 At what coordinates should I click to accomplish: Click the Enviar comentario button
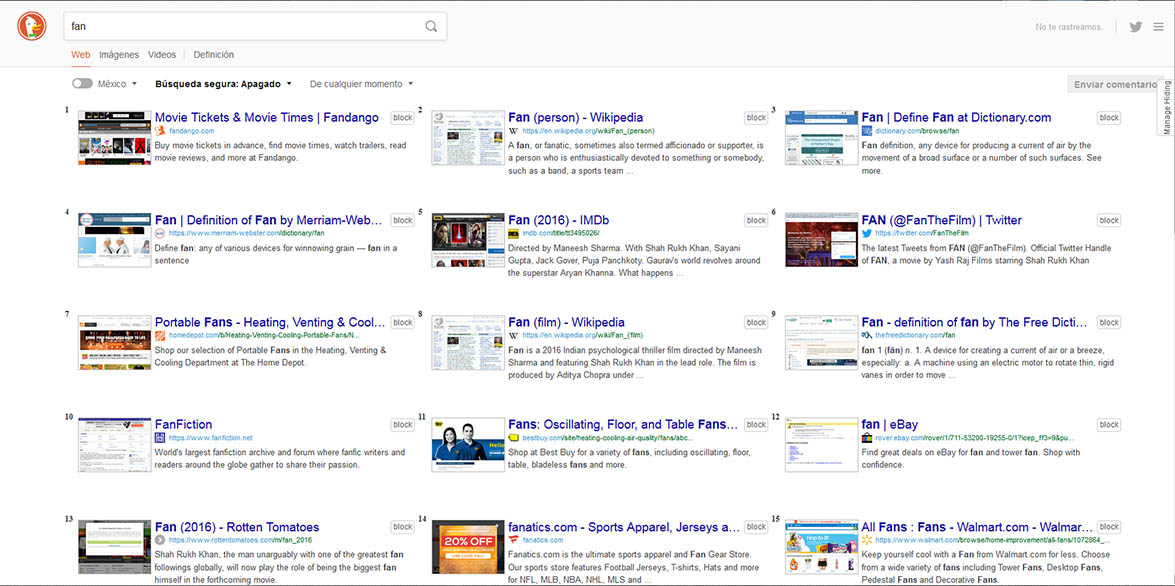click(x=1115, y=84)
